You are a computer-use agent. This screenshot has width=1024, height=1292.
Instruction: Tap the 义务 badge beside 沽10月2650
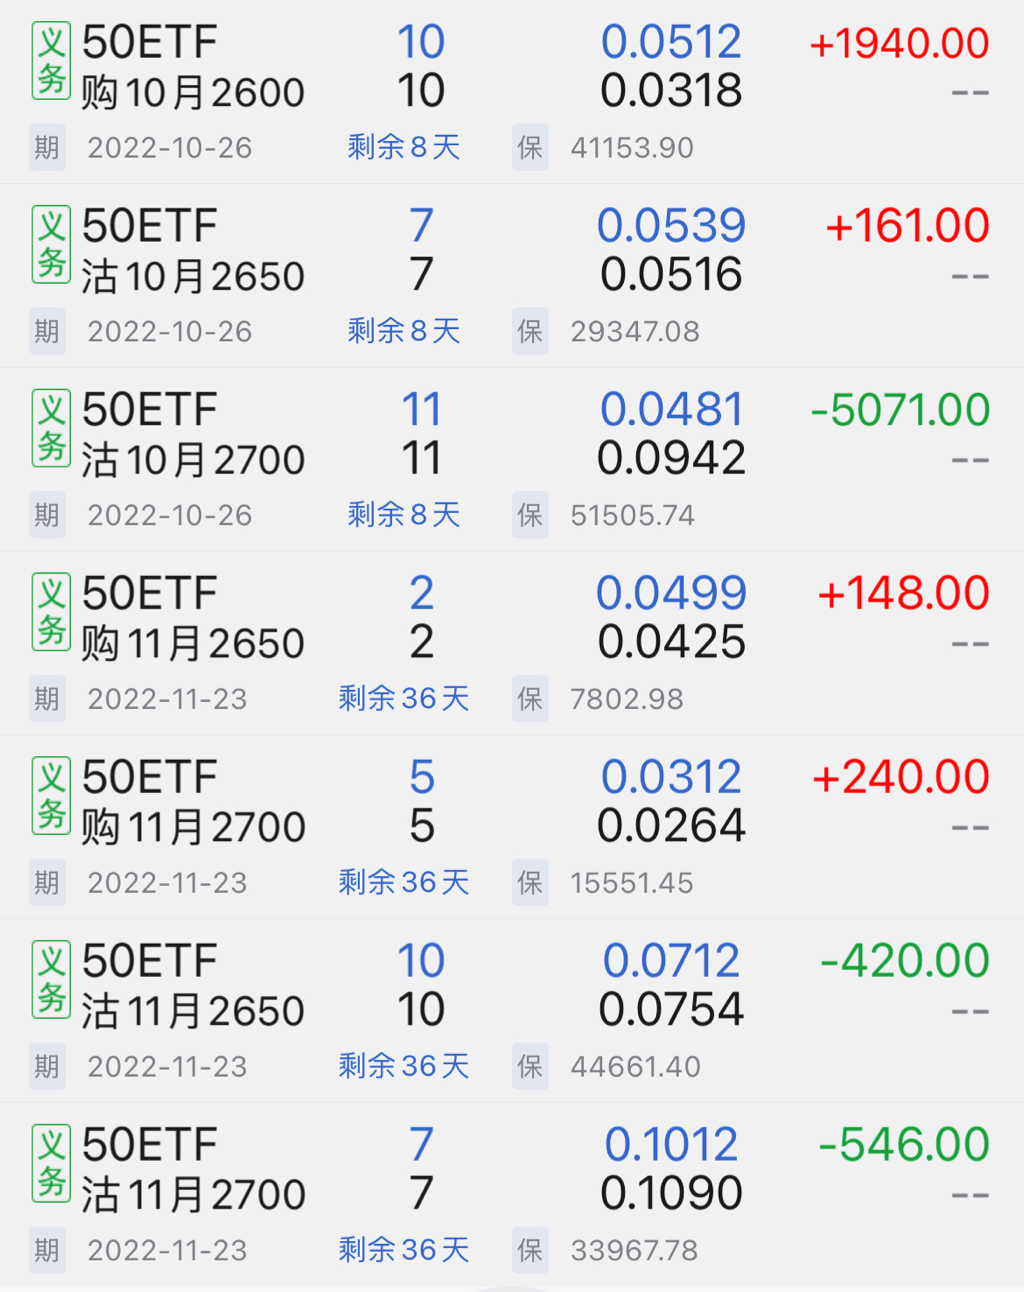point(51,245)
